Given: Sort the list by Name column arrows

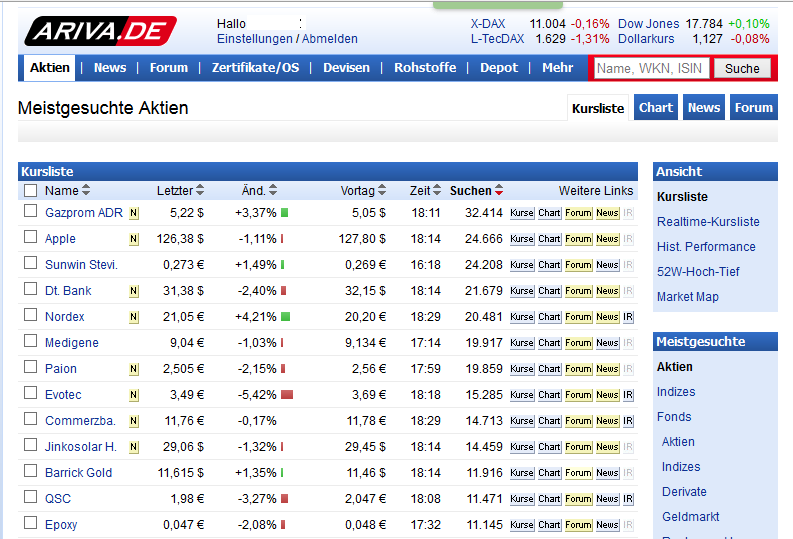Looking at the screenshot, I should pos(86,190).
